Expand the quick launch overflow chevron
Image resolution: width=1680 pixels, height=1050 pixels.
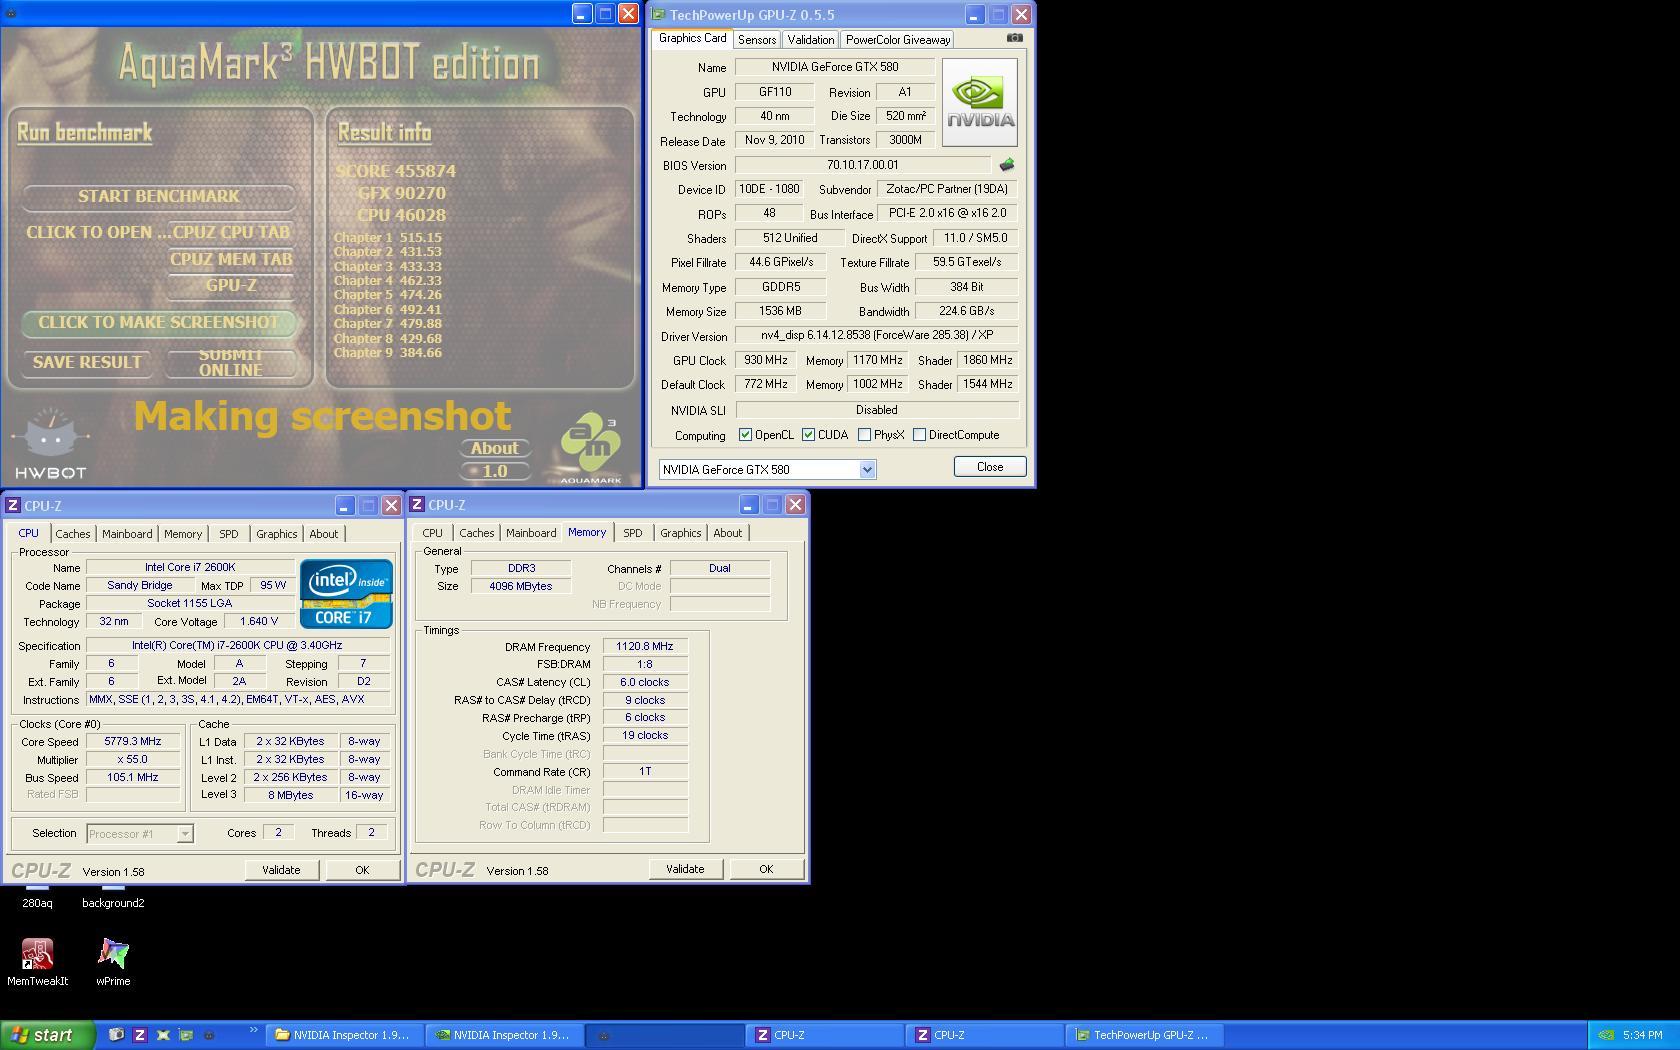click(x=253, y=1030)
